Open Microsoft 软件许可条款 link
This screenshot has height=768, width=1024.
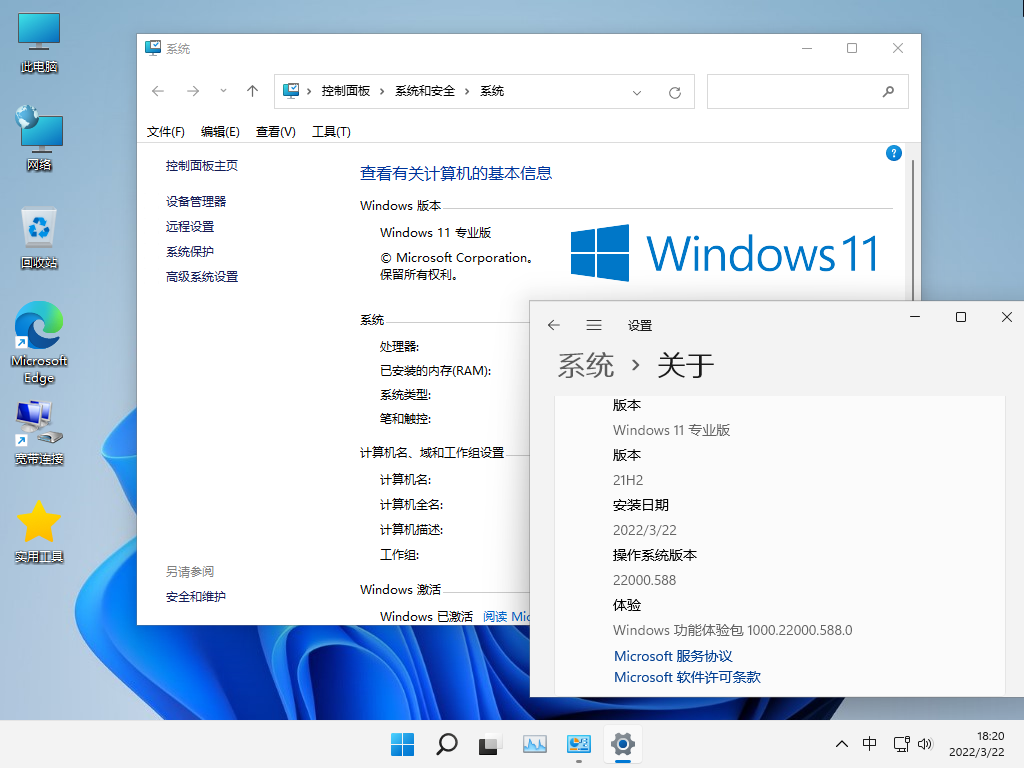[687, 677]
